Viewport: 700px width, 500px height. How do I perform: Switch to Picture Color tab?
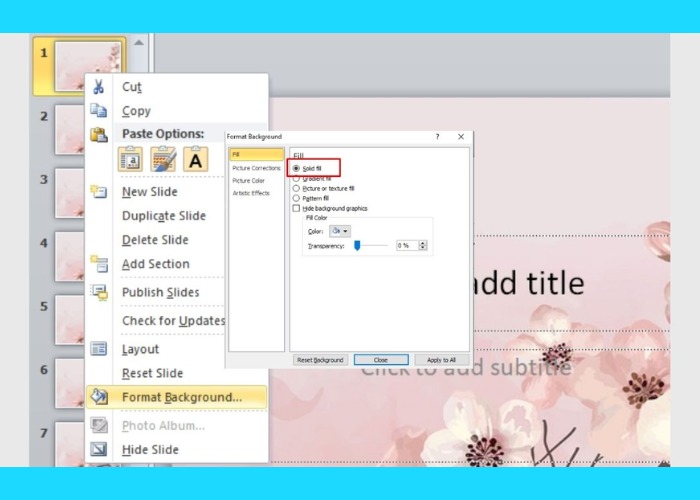[249, 181]
